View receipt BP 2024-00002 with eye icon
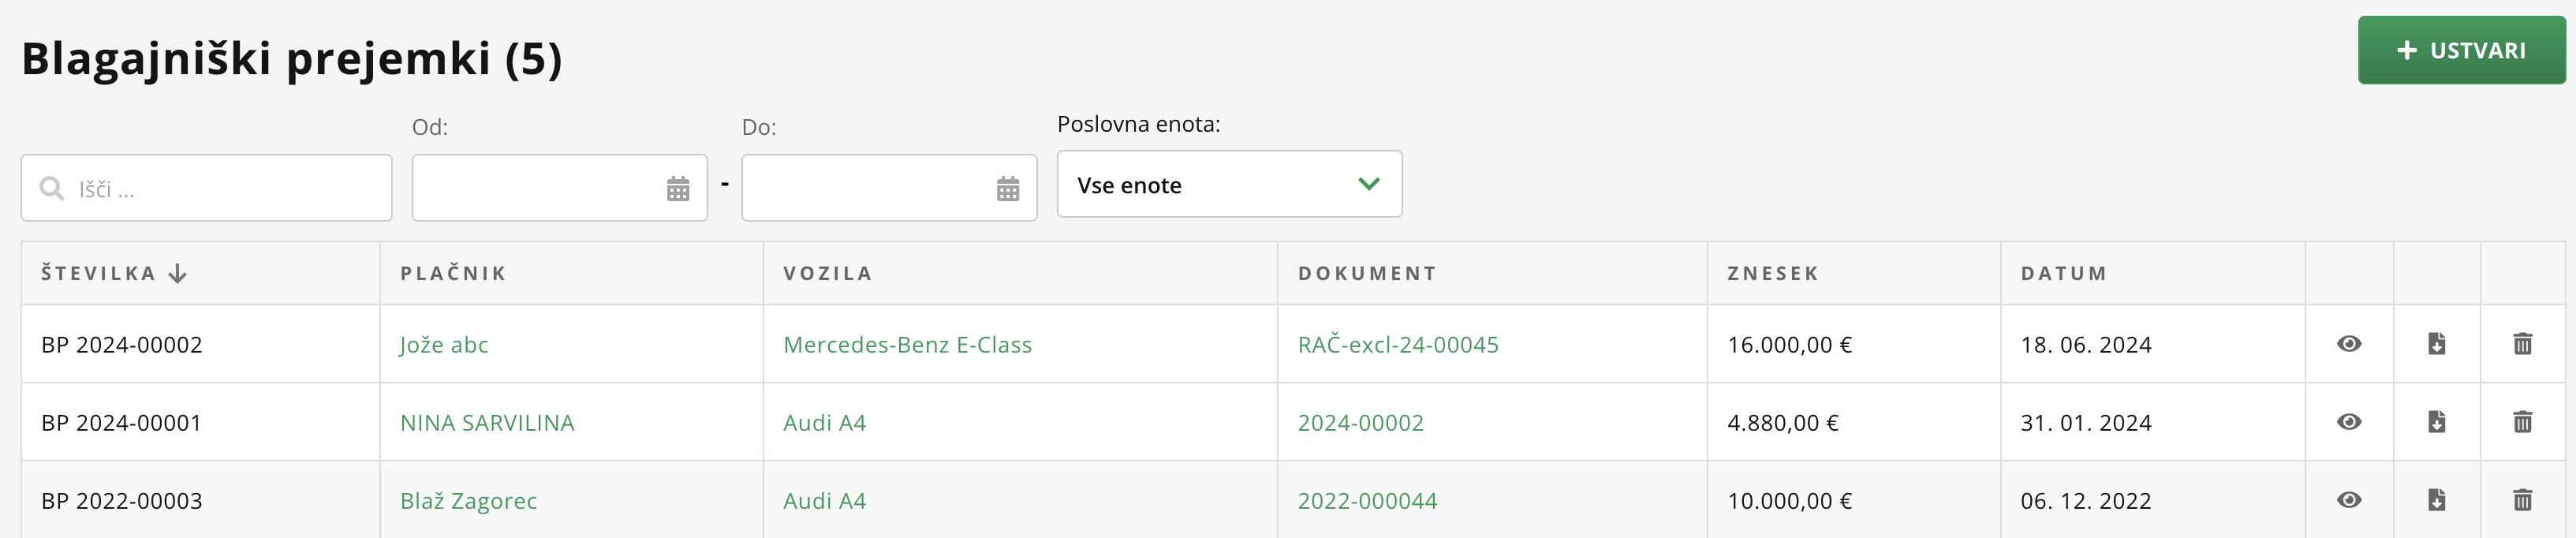This screenshot has height=538, width=2576. pos(2349,344)
